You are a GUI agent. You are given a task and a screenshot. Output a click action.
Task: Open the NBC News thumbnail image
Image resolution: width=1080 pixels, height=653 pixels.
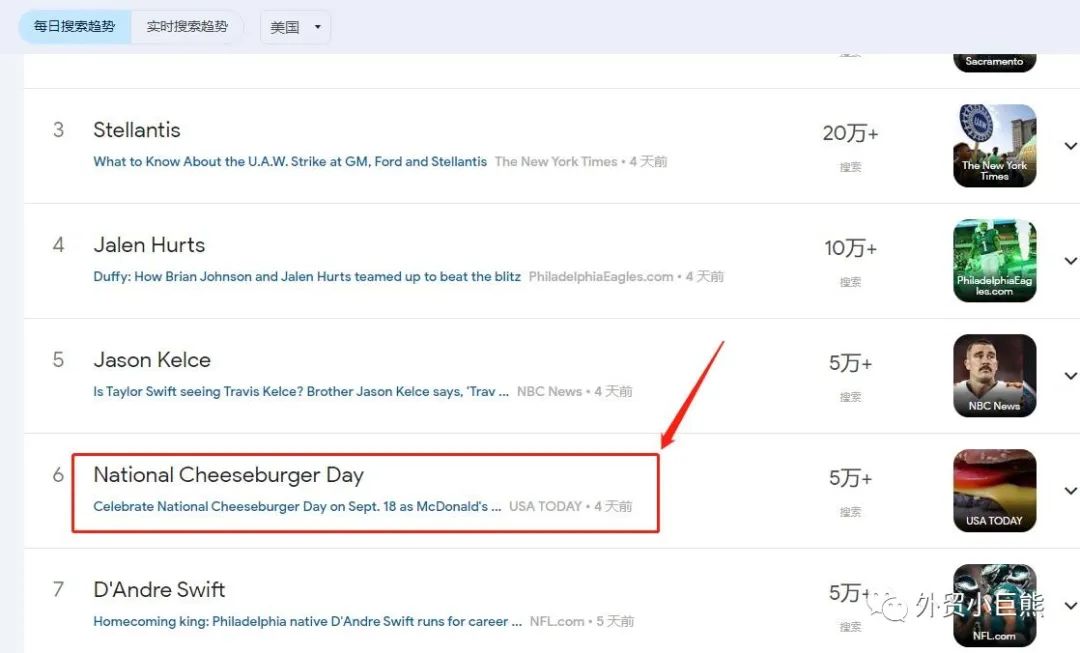[x=994, y=376]
